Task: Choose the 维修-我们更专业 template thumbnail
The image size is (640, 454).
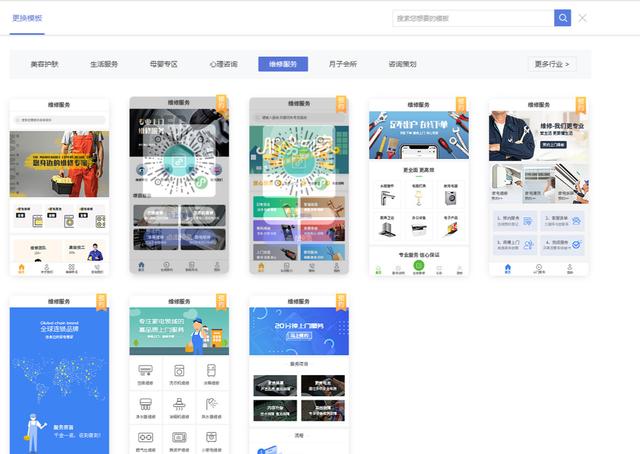Action: [x=539, y=186]
